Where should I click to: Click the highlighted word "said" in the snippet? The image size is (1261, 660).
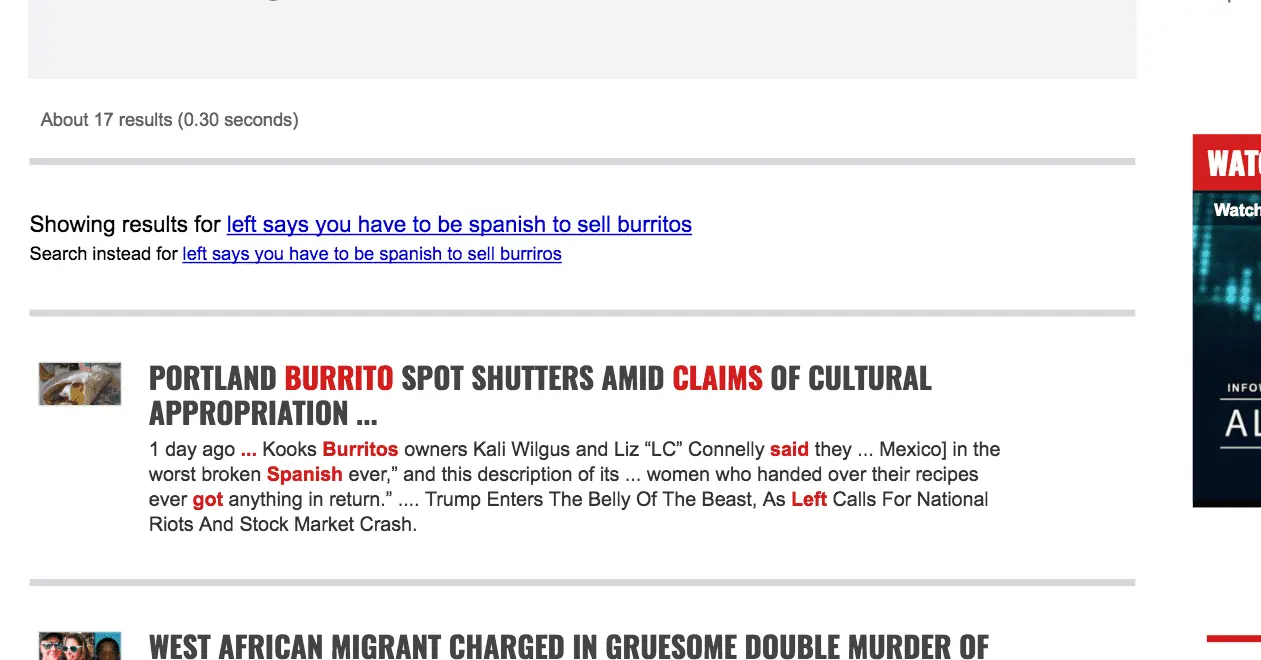(789, 449)
